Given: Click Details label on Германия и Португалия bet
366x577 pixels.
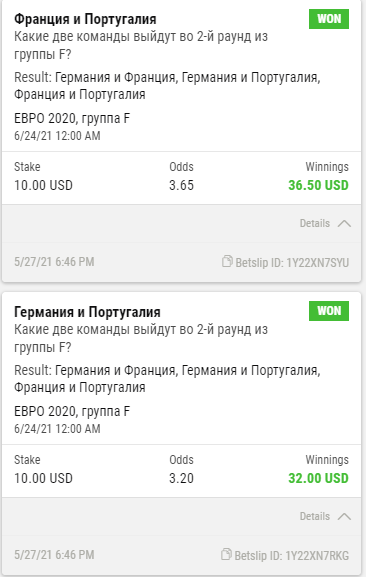Looking at the screenshot, I should pos(315,516).
